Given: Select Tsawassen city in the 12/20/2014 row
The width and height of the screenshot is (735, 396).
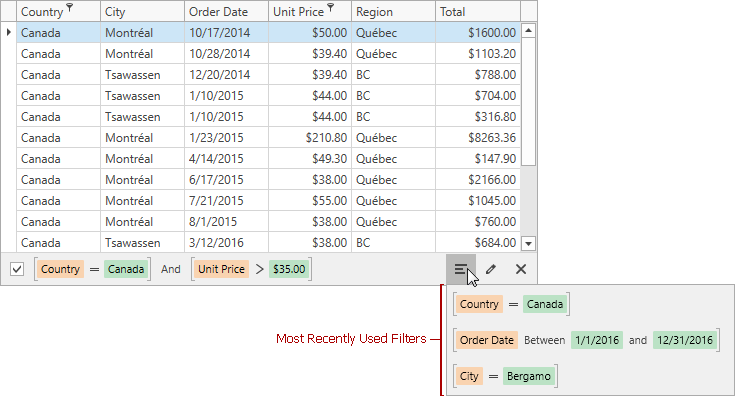Looking at the screenshot, I should pos(142,75).
